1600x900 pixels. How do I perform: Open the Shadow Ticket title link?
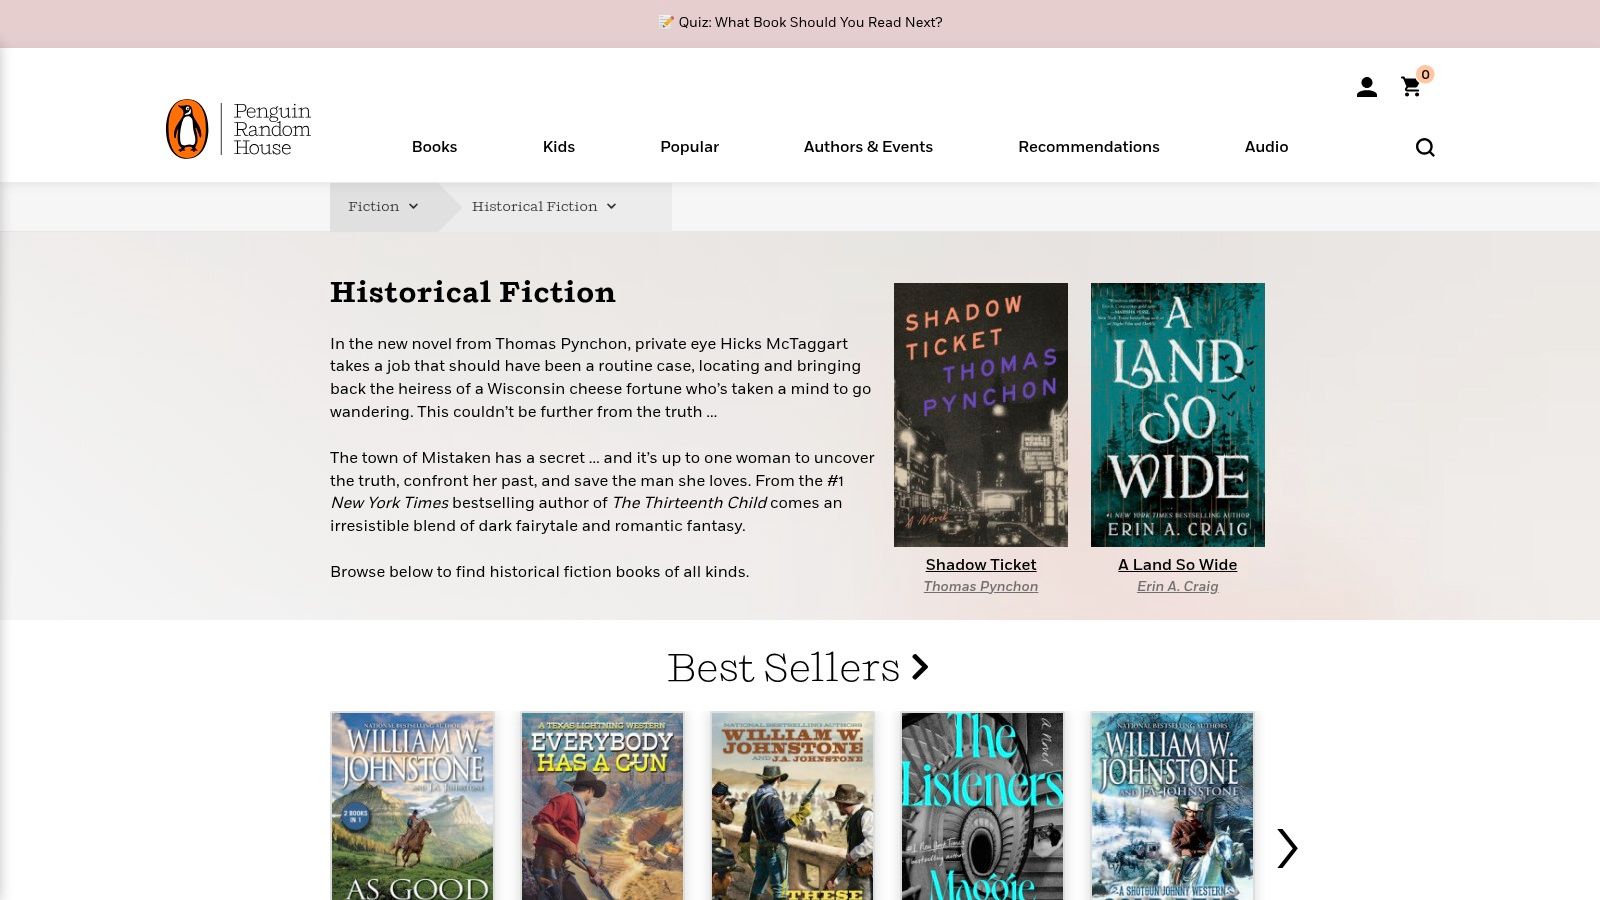980,565
